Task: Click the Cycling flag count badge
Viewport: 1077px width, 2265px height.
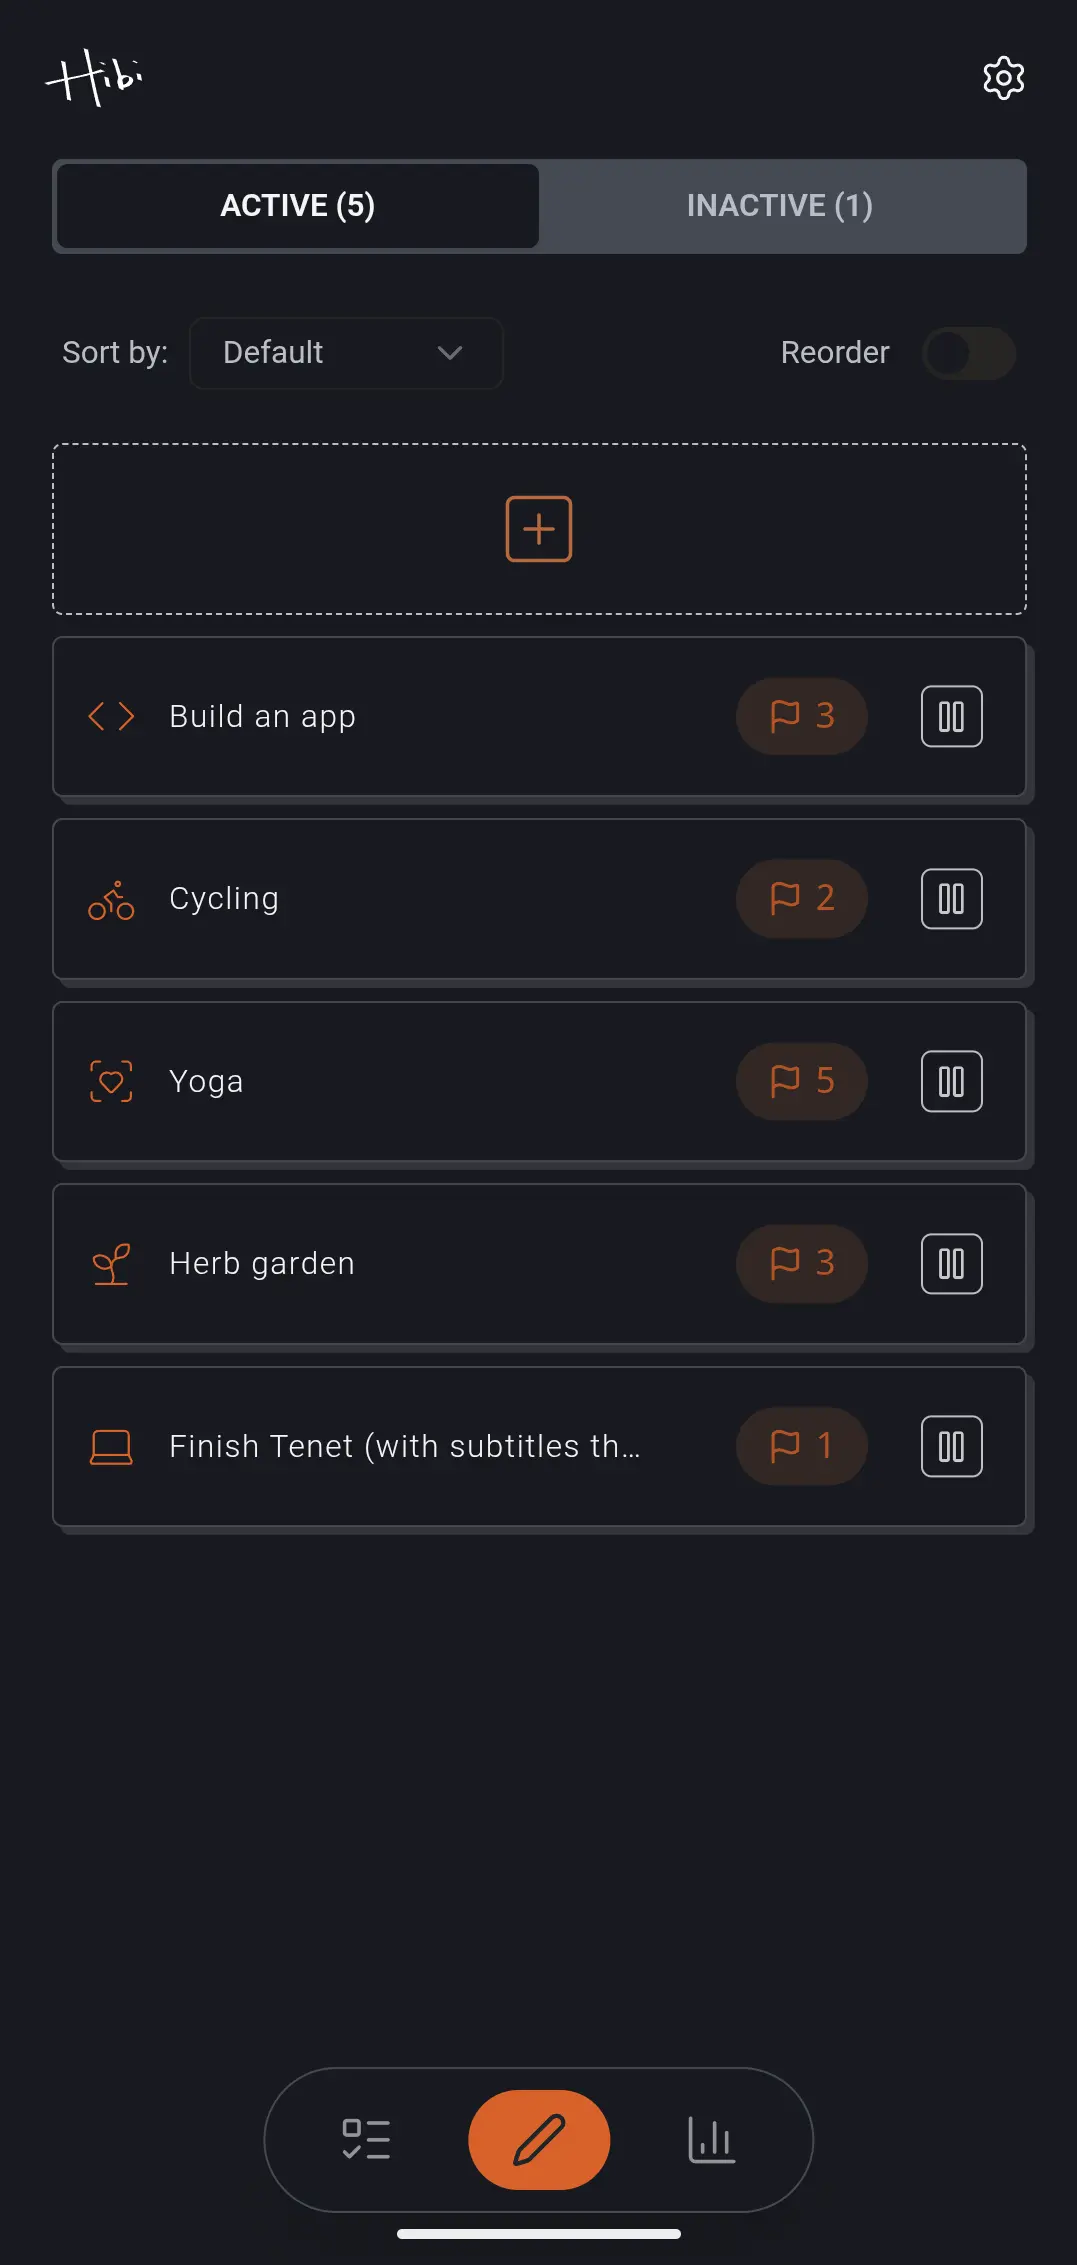Action: pyautogui.click(x=801, y=899)
